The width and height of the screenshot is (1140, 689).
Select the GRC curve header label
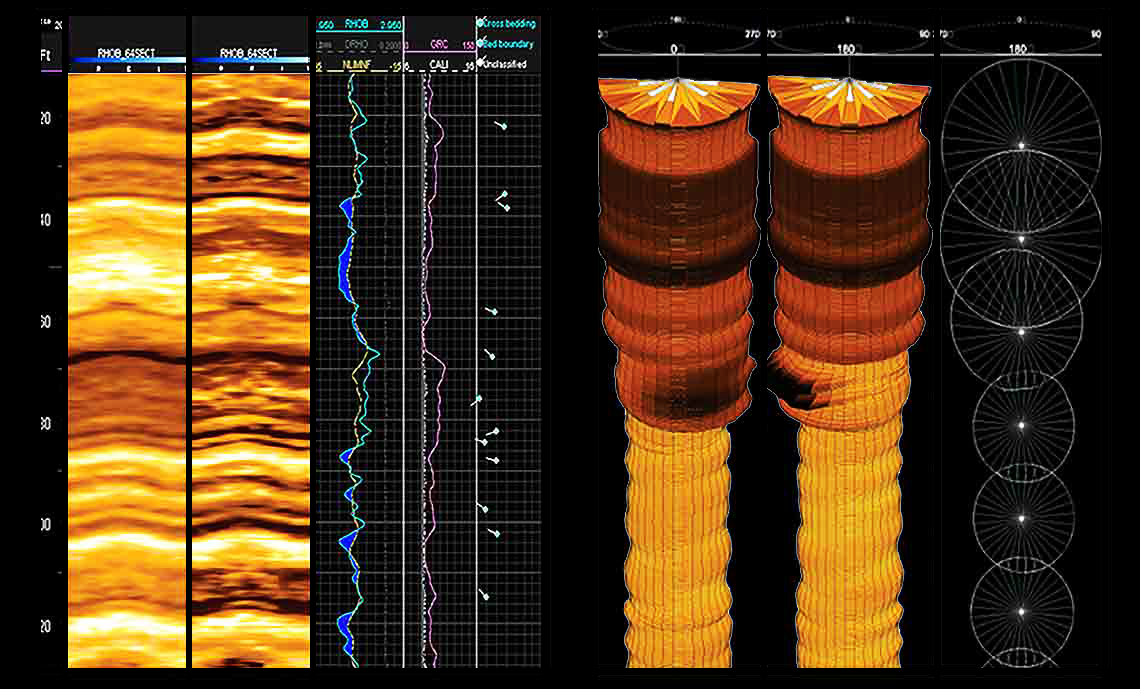[x=438, y=45]
